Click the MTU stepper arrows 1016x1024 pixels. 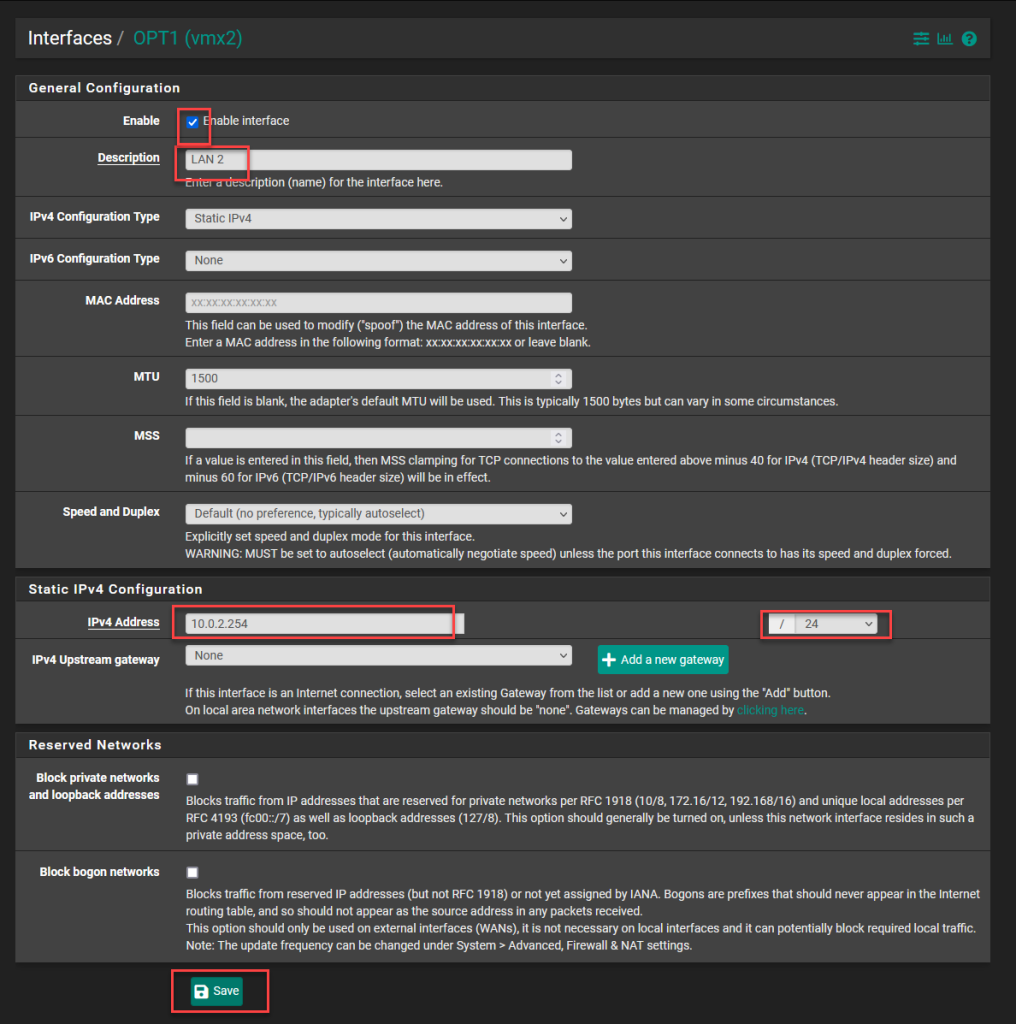pyautogui.click(x=557, y=379)
